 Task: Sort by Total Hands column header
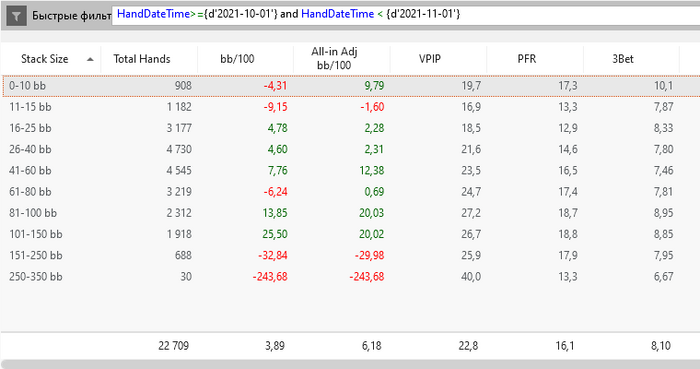[x=149, y=58]
